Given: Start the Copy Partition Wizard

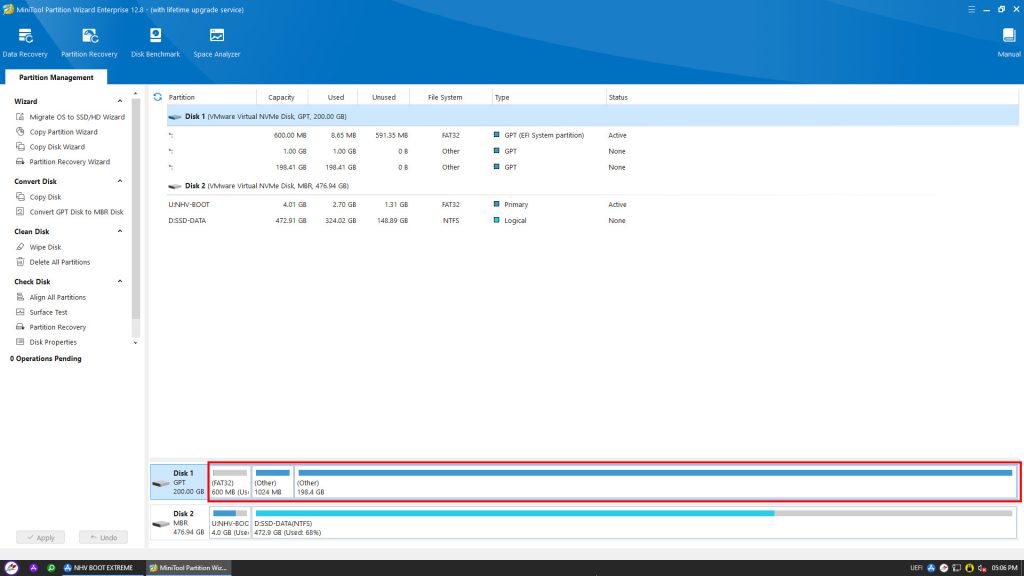Looking at the screenshot, I should pos(56,132).
